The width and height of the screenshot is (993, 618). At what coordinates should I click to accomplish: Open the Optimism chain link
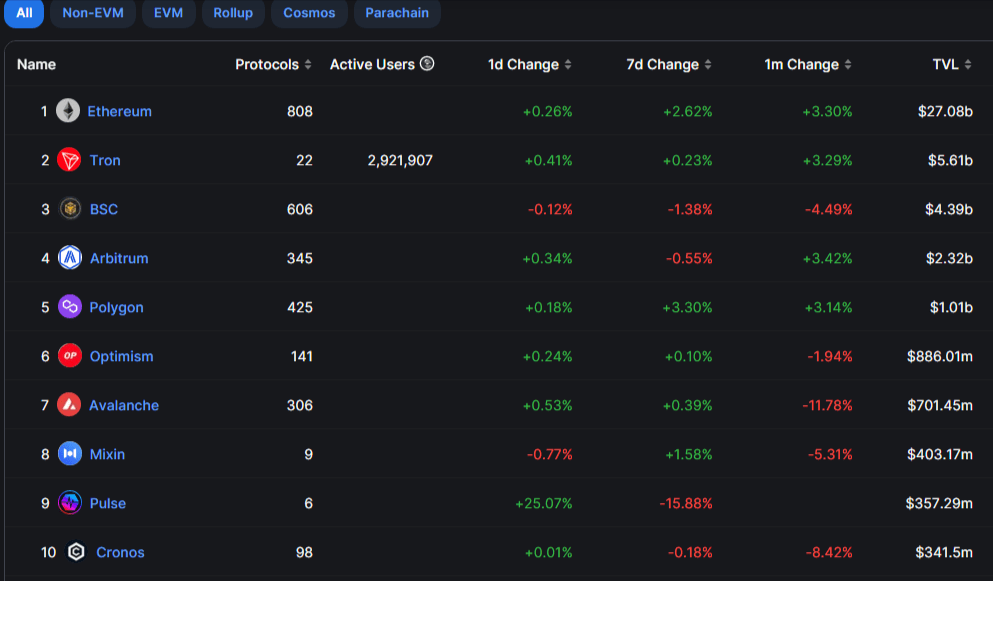click(122, 356)
